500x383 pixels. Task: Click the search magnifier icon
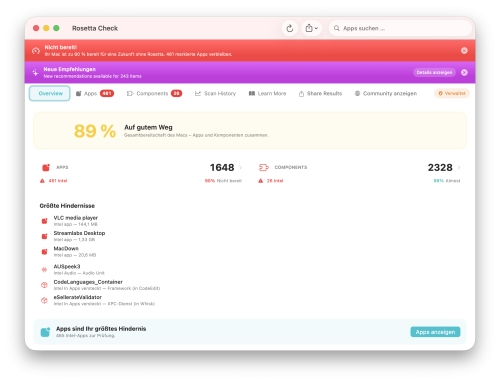[337, 28]
